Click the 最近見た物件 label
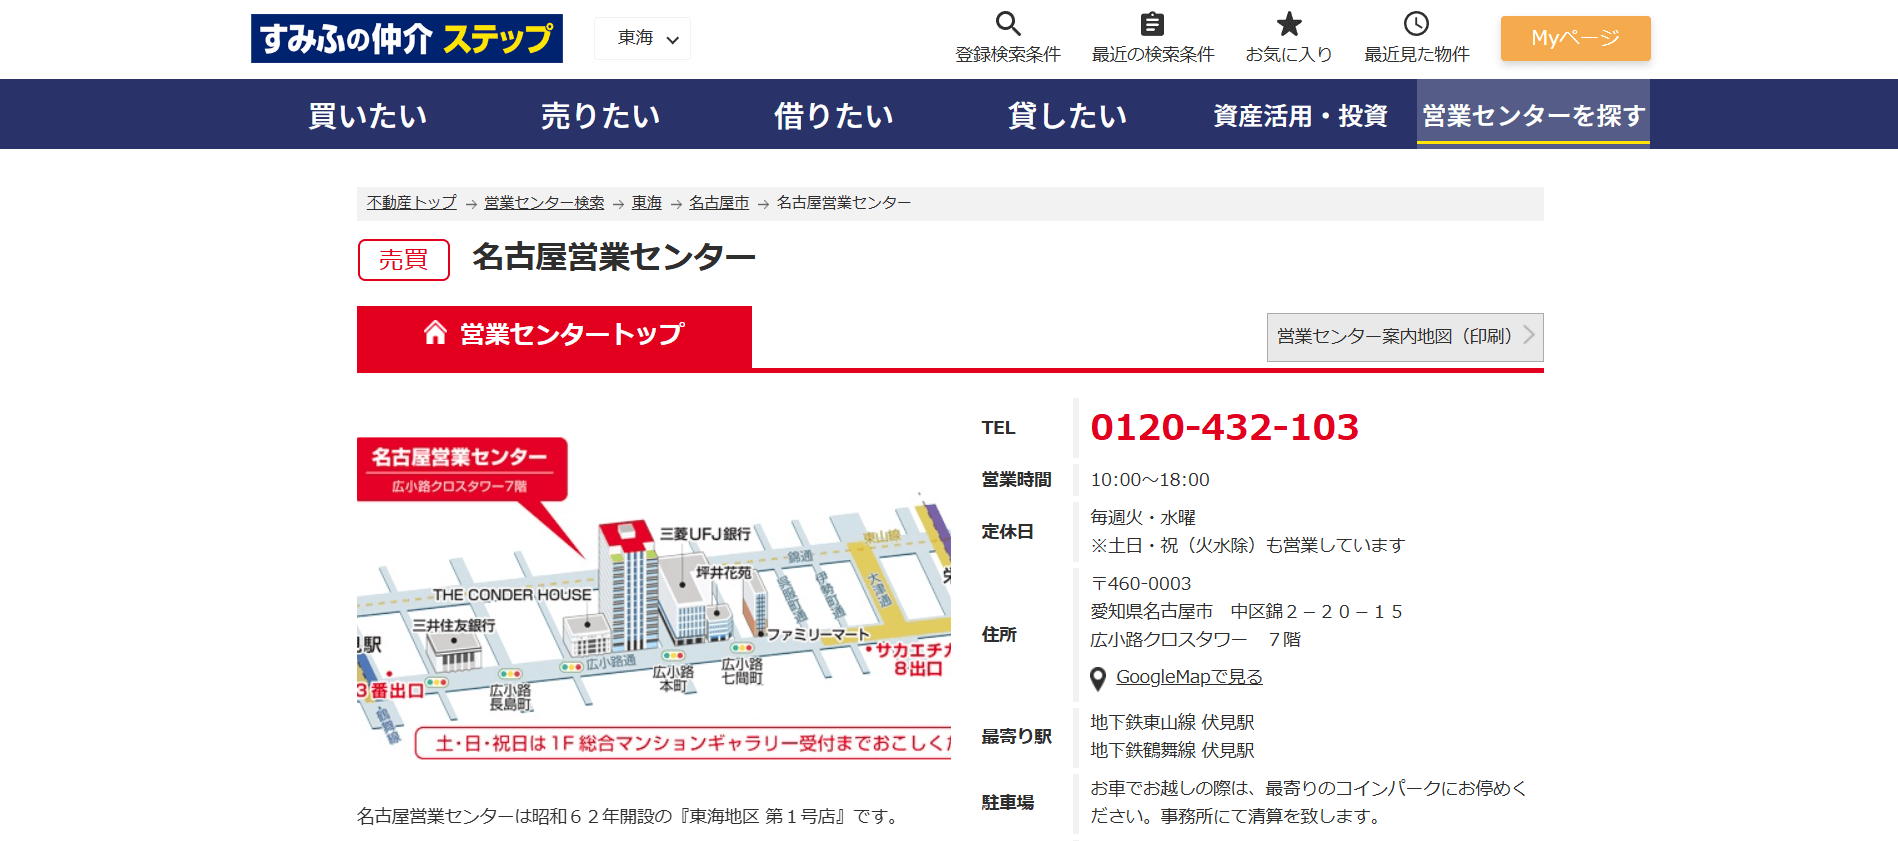This screenshot has height=841, width=1898. 1417,54
